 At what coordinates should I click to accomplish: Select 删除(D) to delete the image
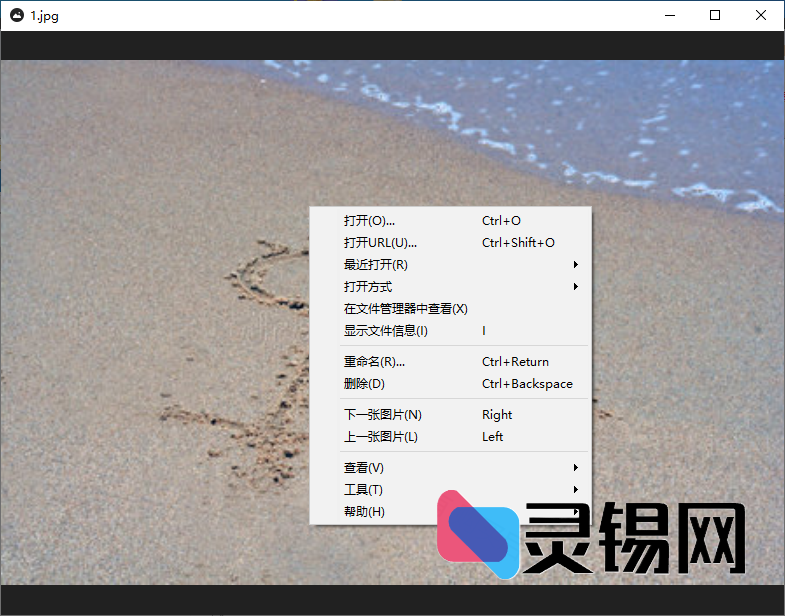click(x=451, y=384)
